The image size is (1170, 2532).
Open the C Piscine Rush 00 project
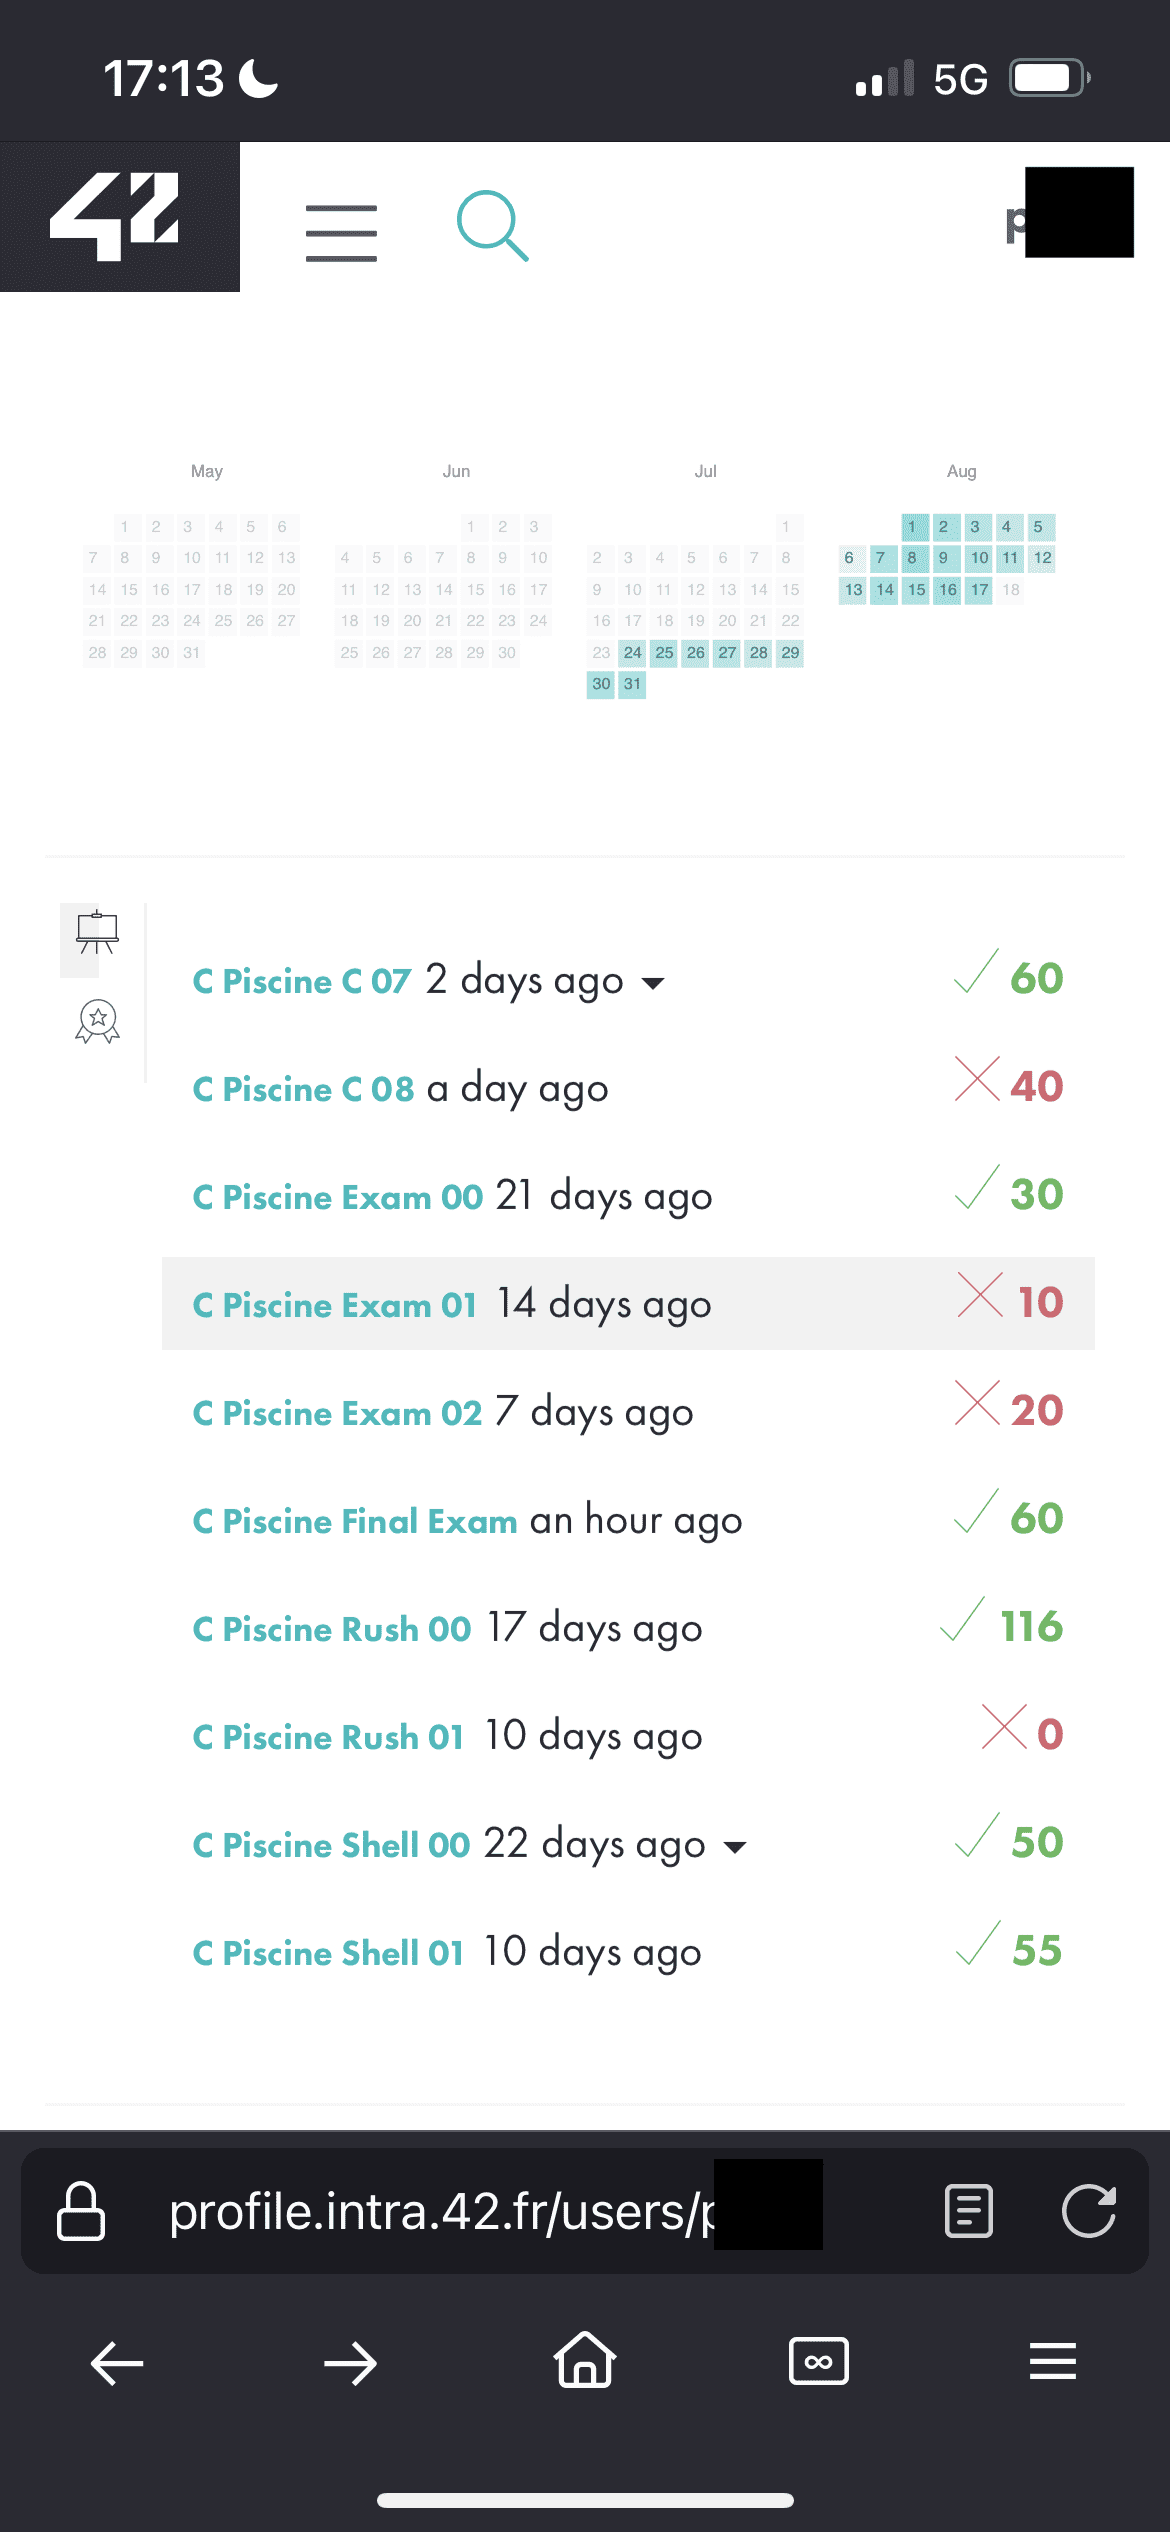pos(331,1629)
